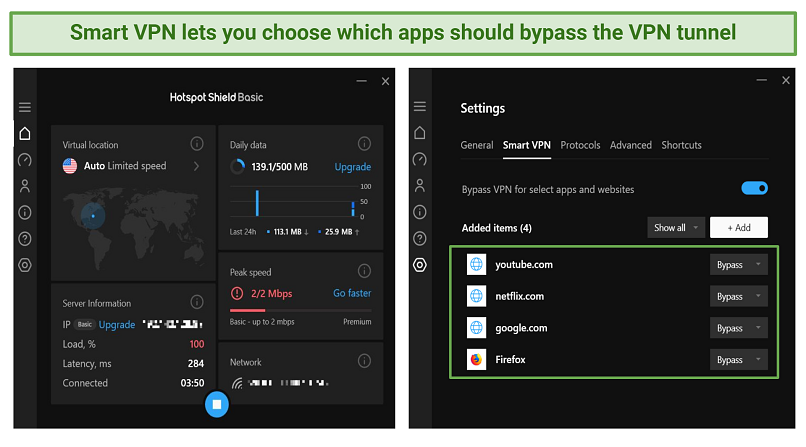Click the Firefox app icon
The image size is (806, 447).
477,360
